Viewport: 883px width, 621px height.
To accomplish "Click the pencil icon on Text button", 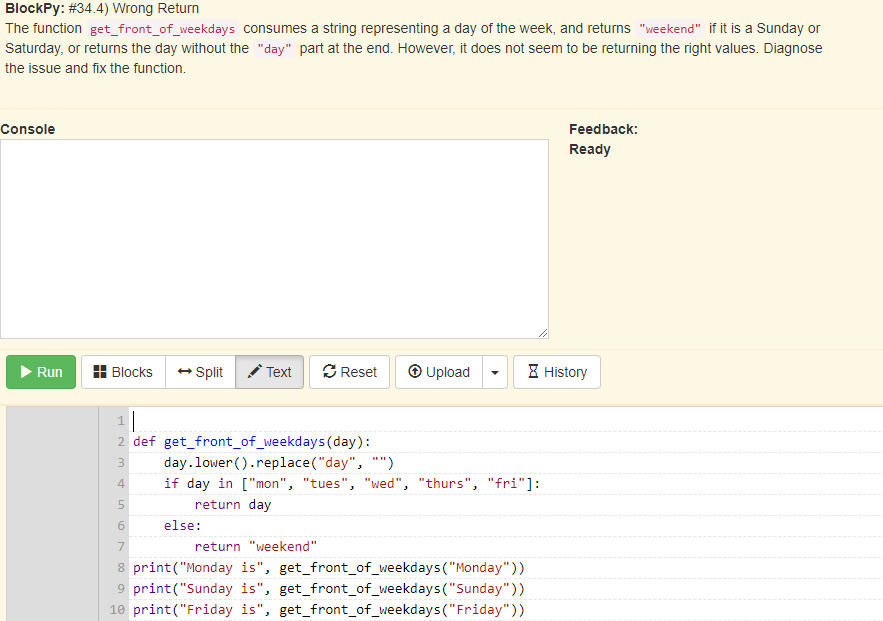I will [252, 372].
